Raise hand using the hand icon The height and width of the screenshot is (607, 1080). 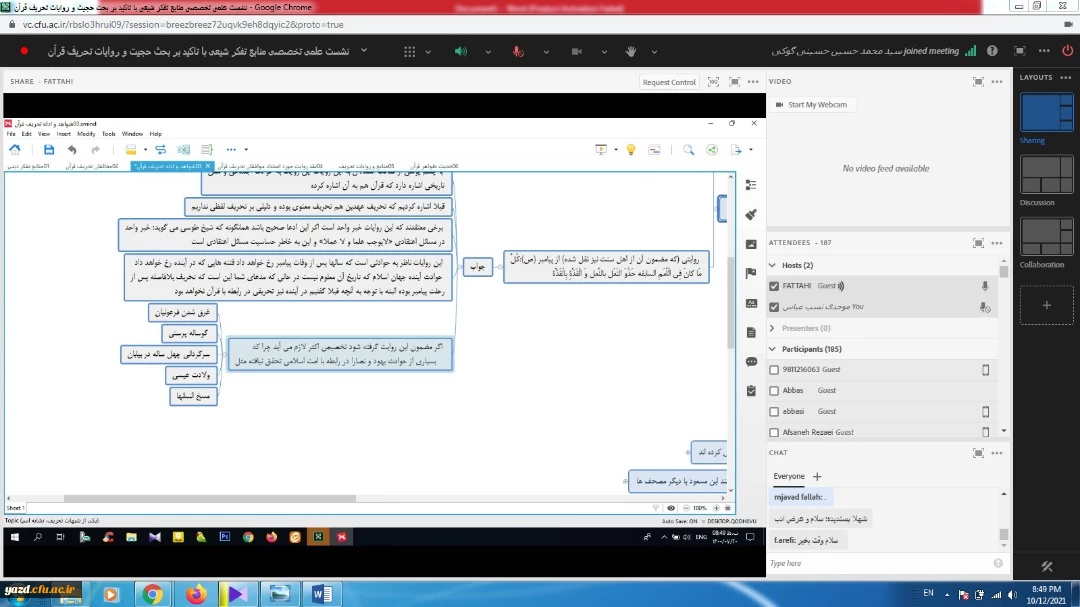631,51
